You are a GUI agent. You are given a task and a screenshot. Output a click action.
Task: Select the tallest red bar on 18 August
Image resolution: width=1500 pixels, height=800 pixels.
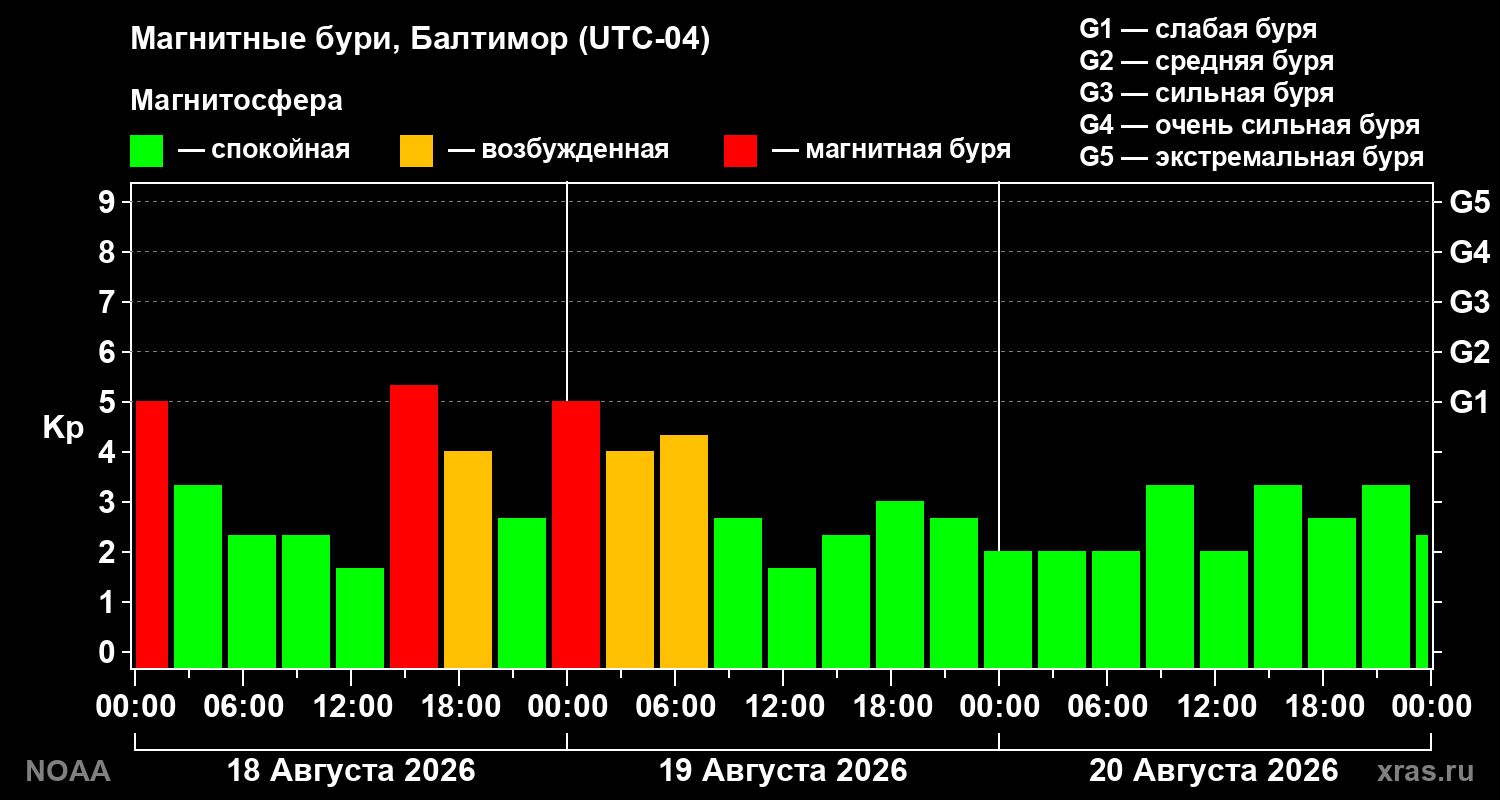tap(414, 526)
